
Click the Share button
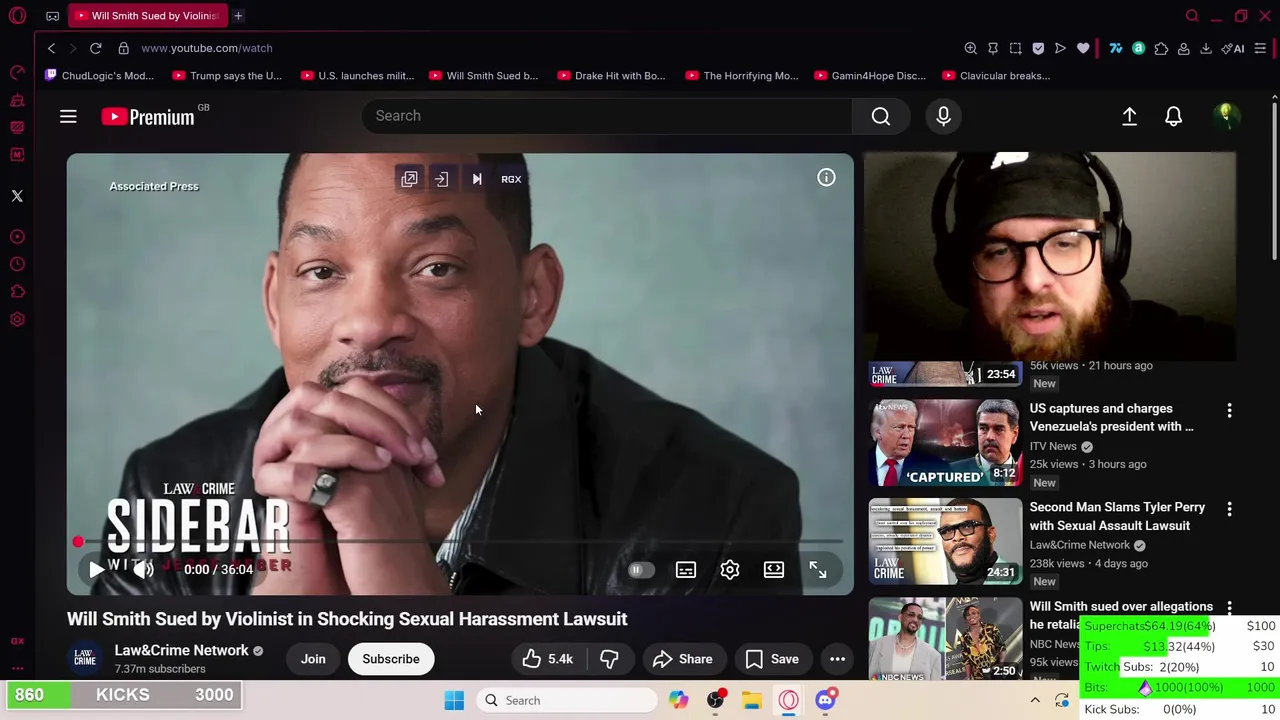[x=683, y=659]
